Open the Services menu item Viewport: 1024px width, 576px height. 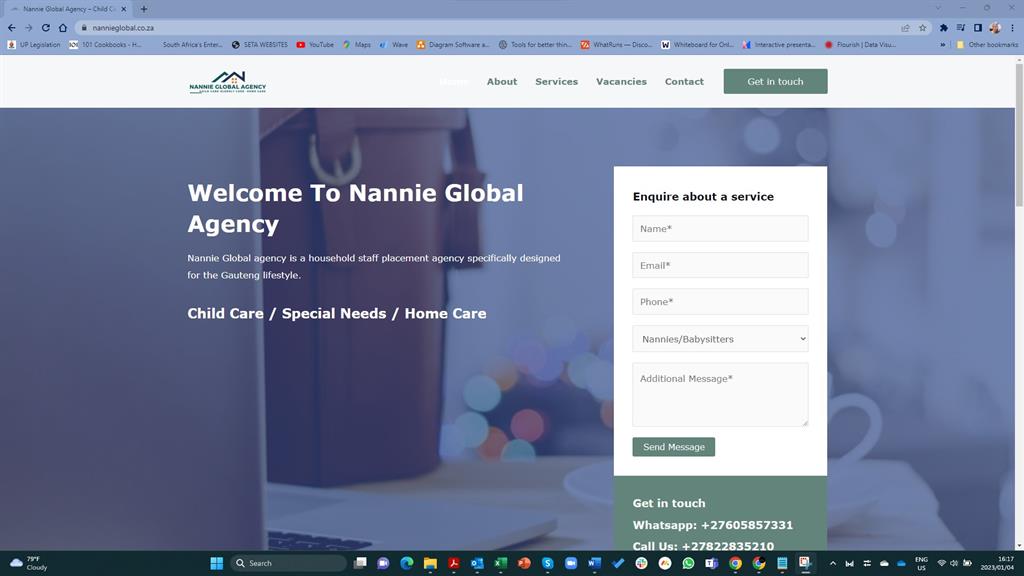556,82
